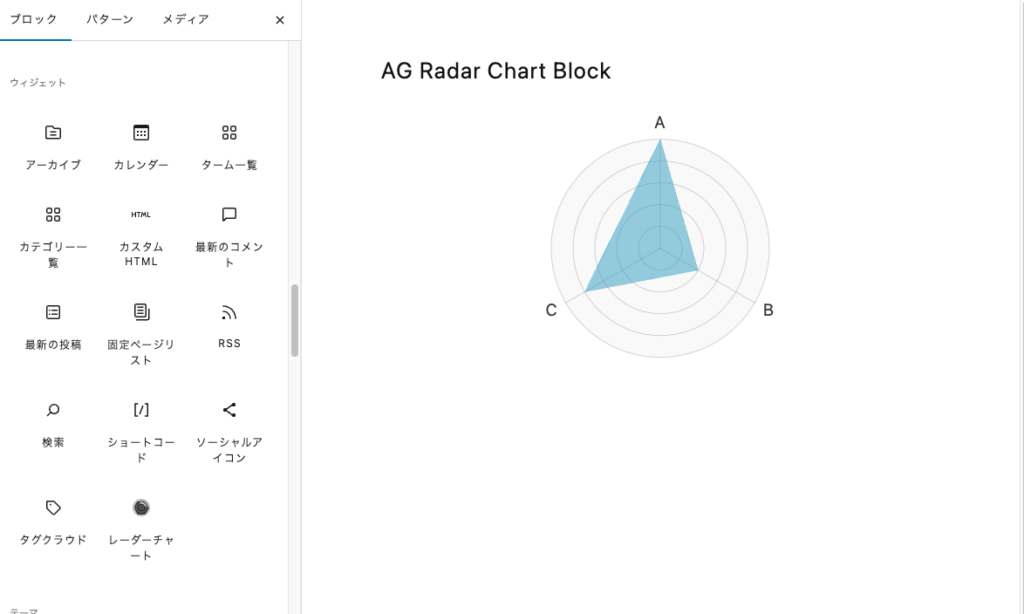Open the Patterns (パターン) tab
Image resolution: width=1024 pixels, height=614 pixels.
(x=109, y=20)
